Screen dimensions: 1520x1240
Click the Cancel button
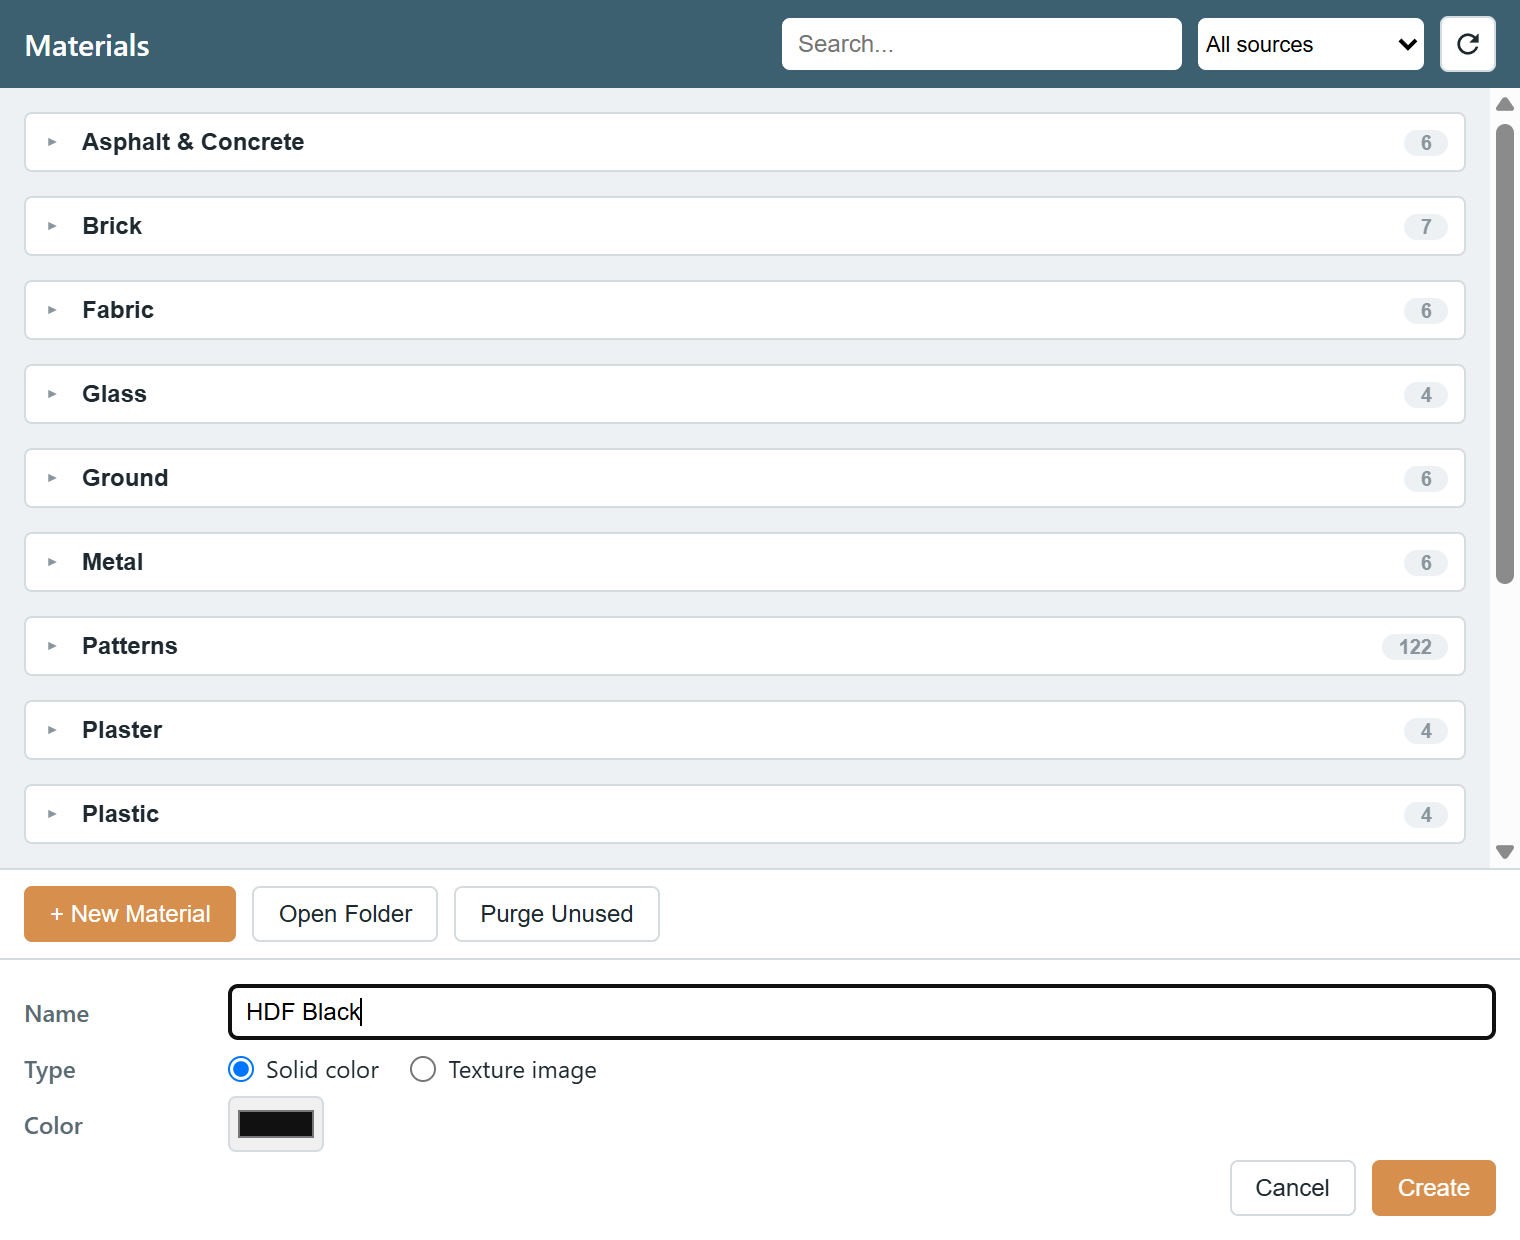point(1292,1188)
